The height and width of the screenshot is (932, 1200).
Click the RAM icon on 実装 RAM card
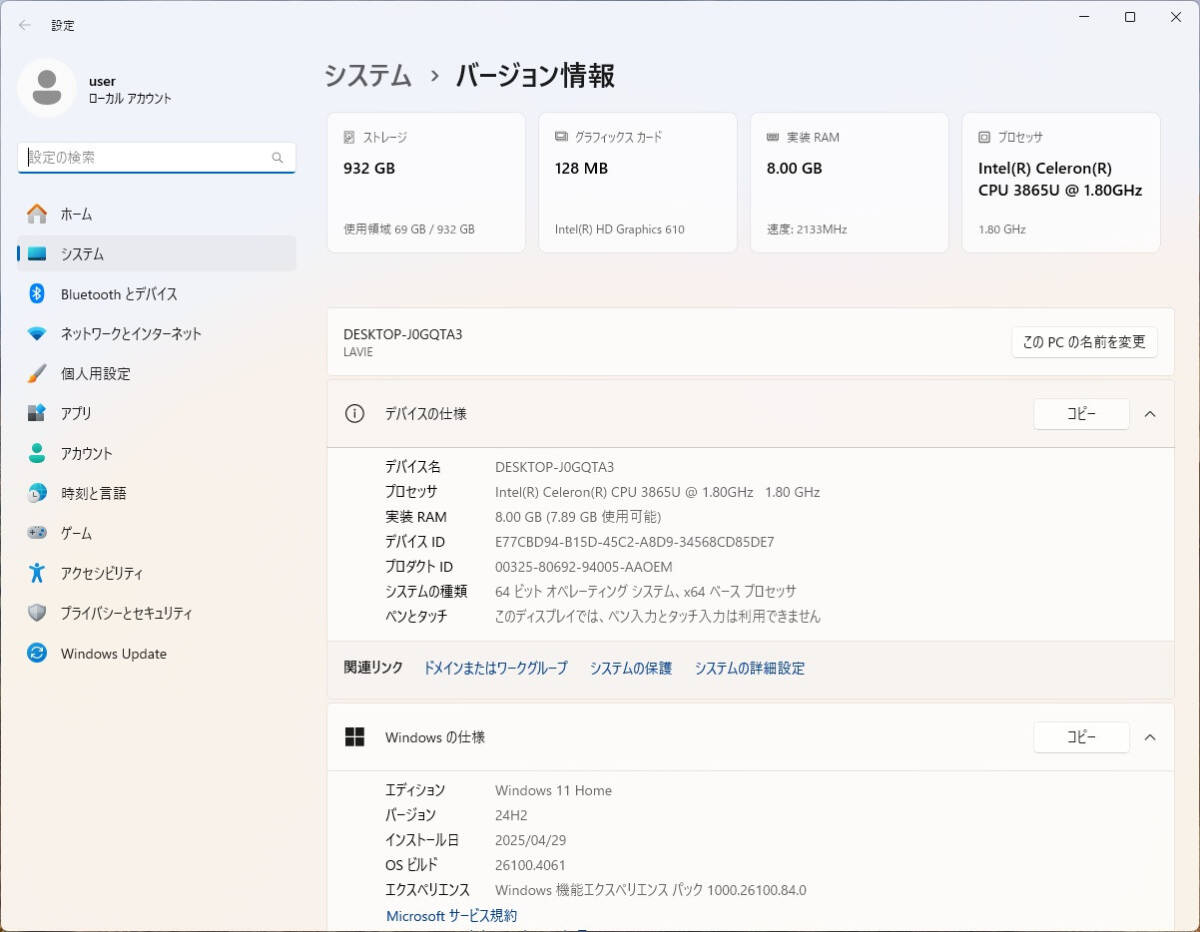tap(773, 137)
